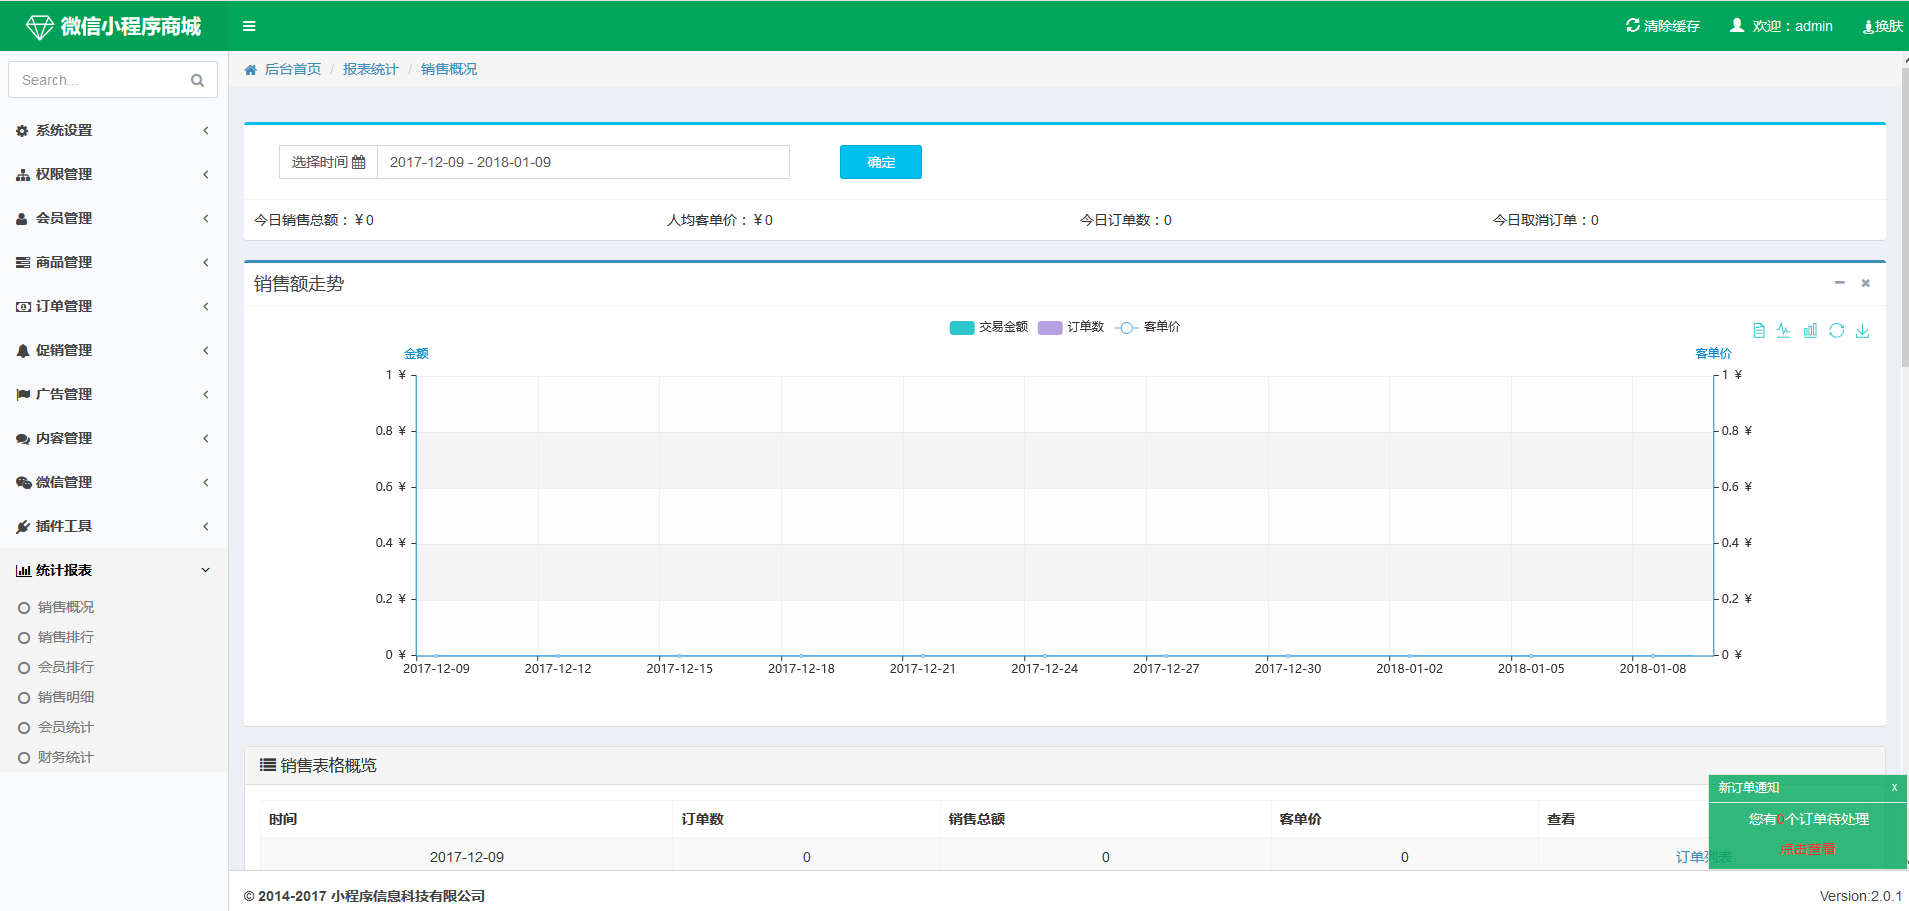Click the 换肤 skin switch link
The image size is (1909, 911).
1883,26
